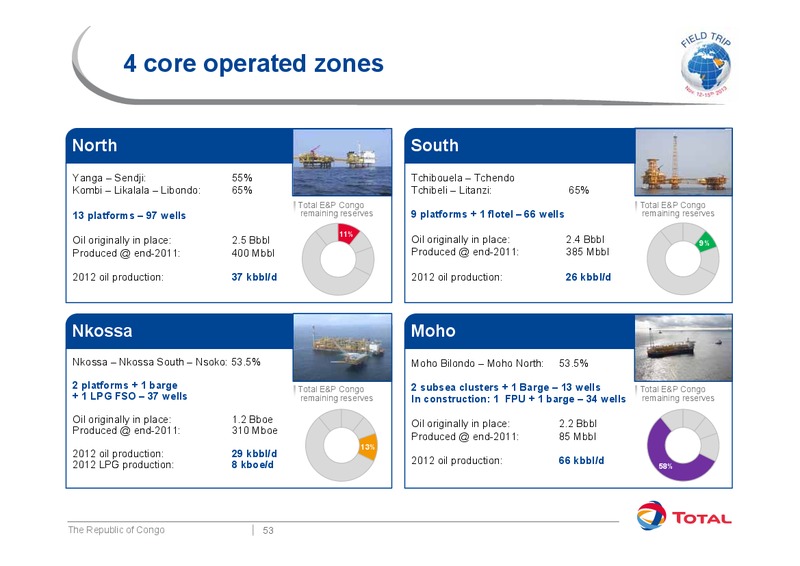The width and height of the screenshot is (800, 566).
Task: Click the '26 kbbl/d' production value
Action: coord(588,277)
